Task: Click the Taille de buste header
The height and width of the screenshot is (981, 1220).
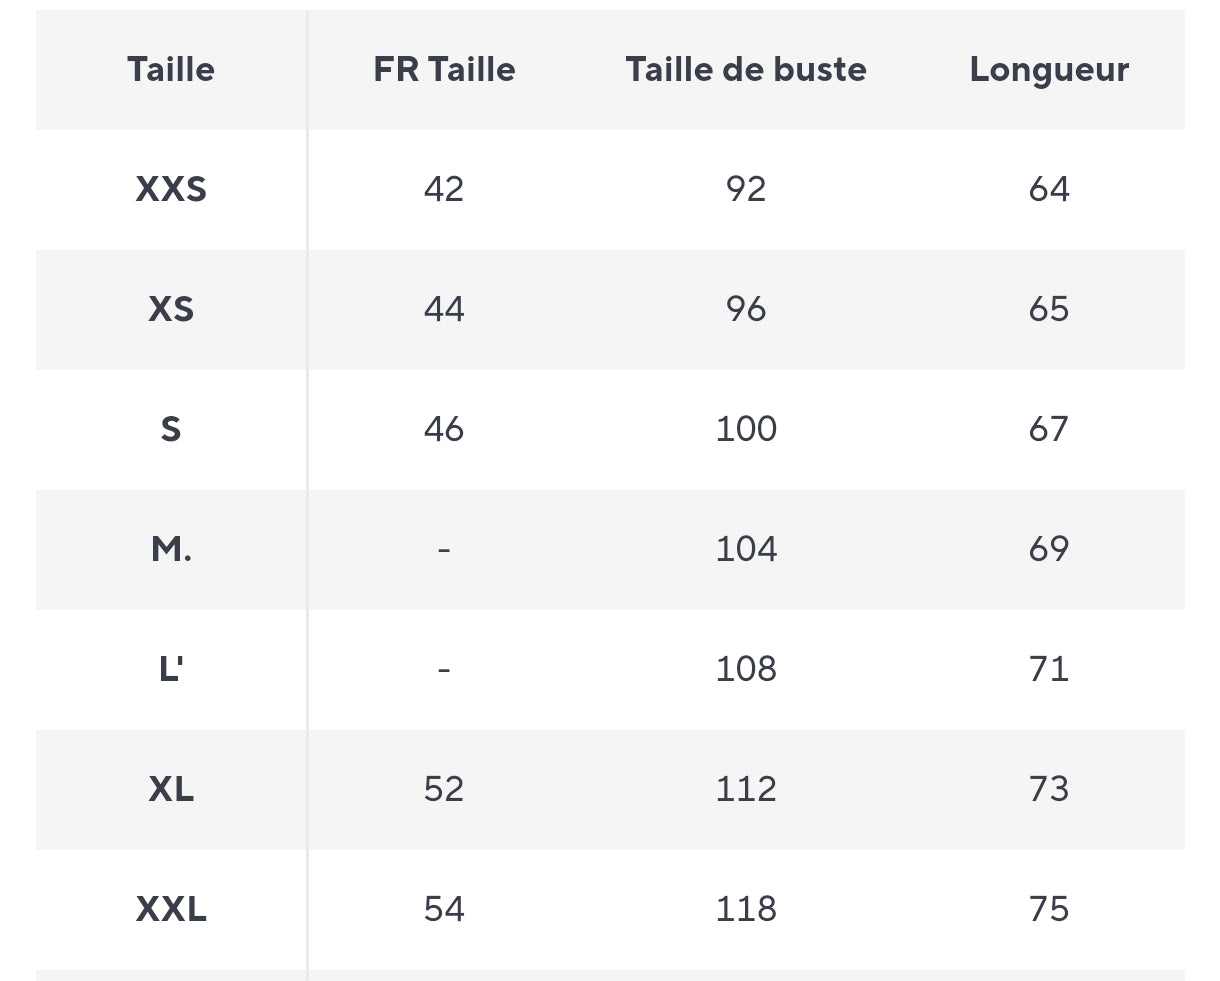Action: click(746, 70)
